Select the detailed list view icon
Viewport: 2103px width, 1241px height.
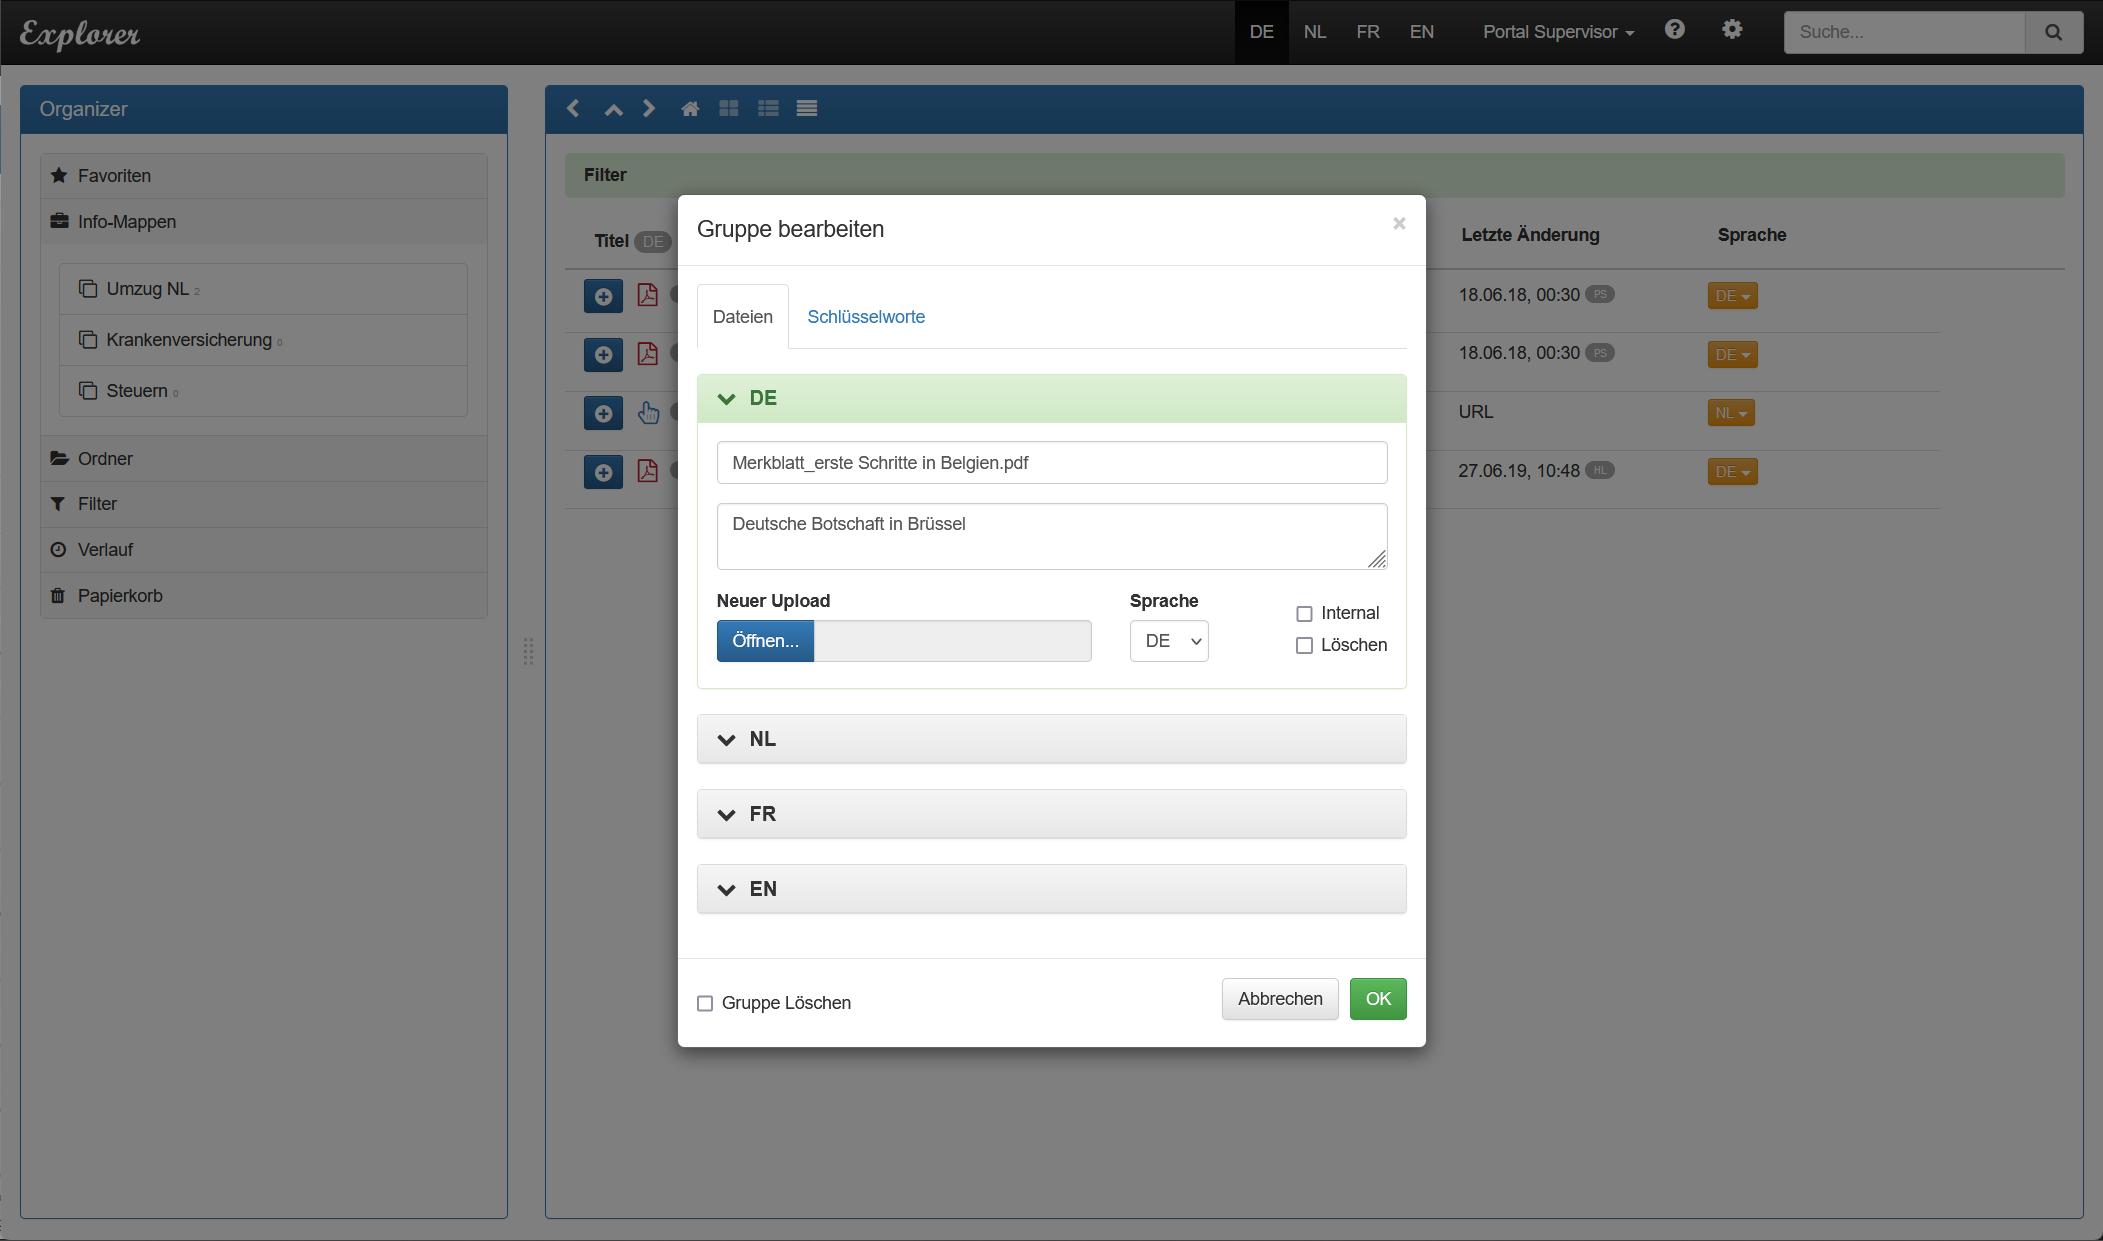coord(768,109)
